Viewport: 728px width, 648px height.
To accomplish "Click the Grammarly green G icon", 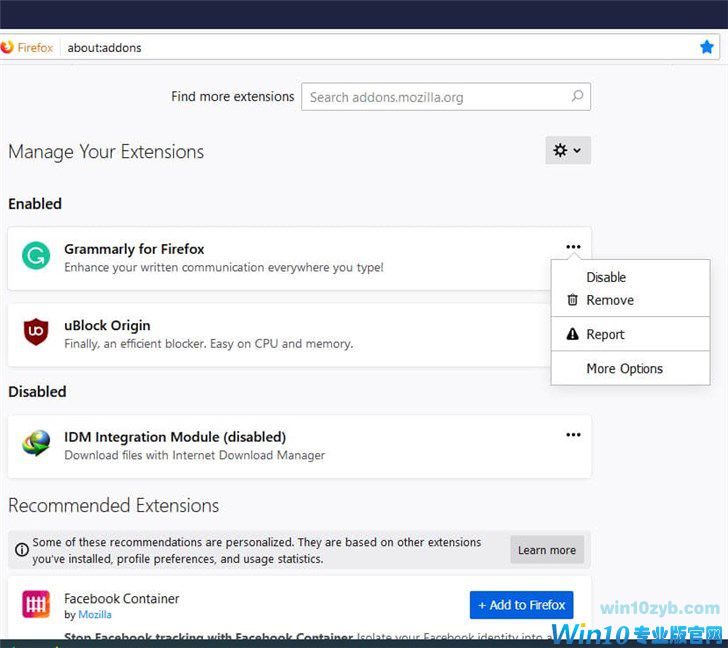I will click(36, 255).
